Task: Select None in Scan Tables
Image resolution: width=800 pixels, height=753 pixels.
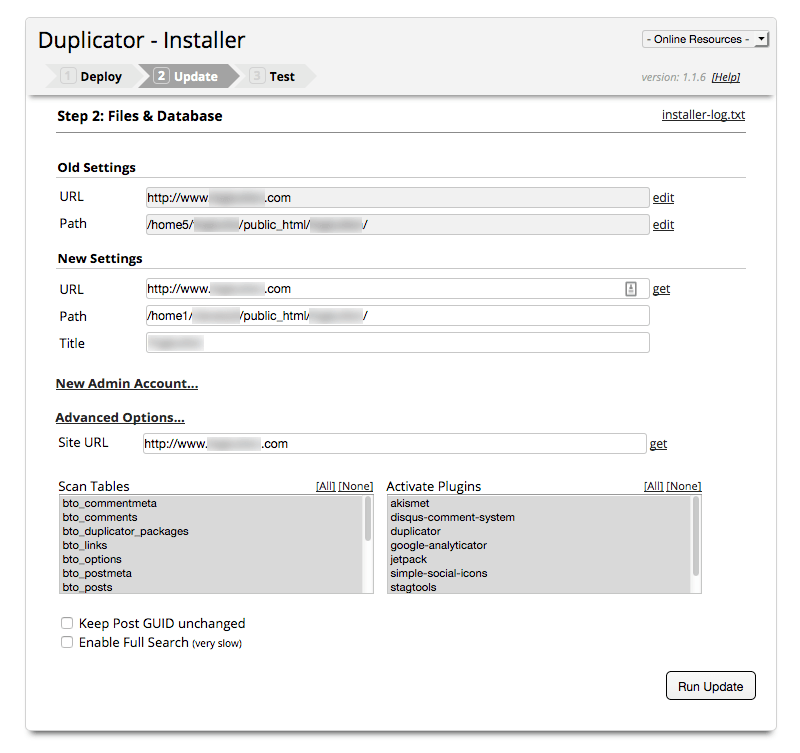Action: (x=356, y=486)
